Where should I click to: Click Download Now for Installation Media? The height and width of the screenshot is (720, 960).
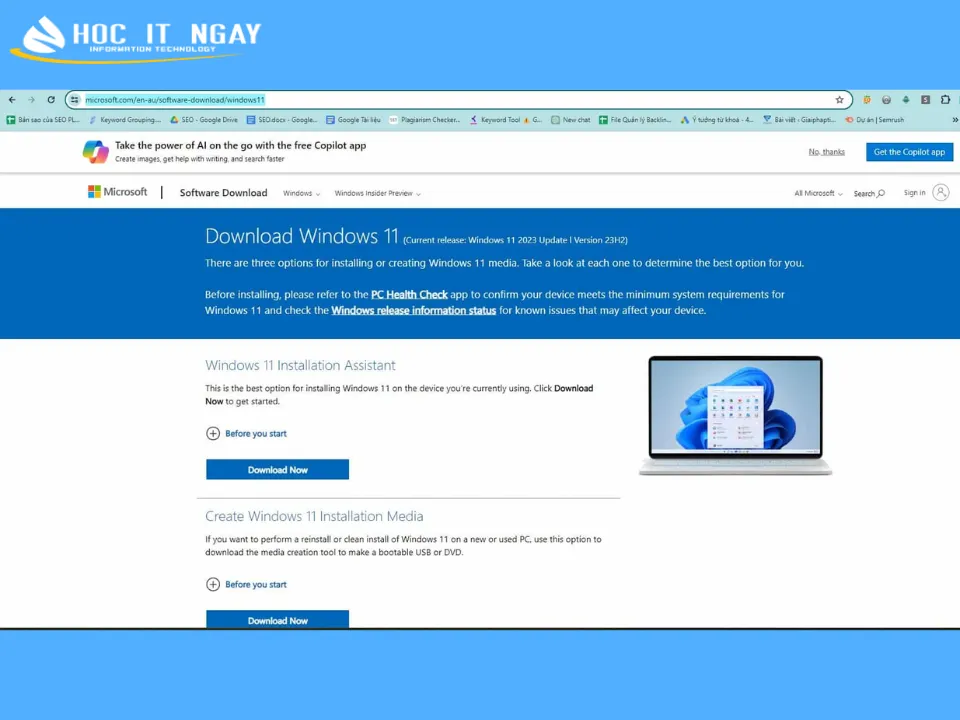(x=277, y=619)
